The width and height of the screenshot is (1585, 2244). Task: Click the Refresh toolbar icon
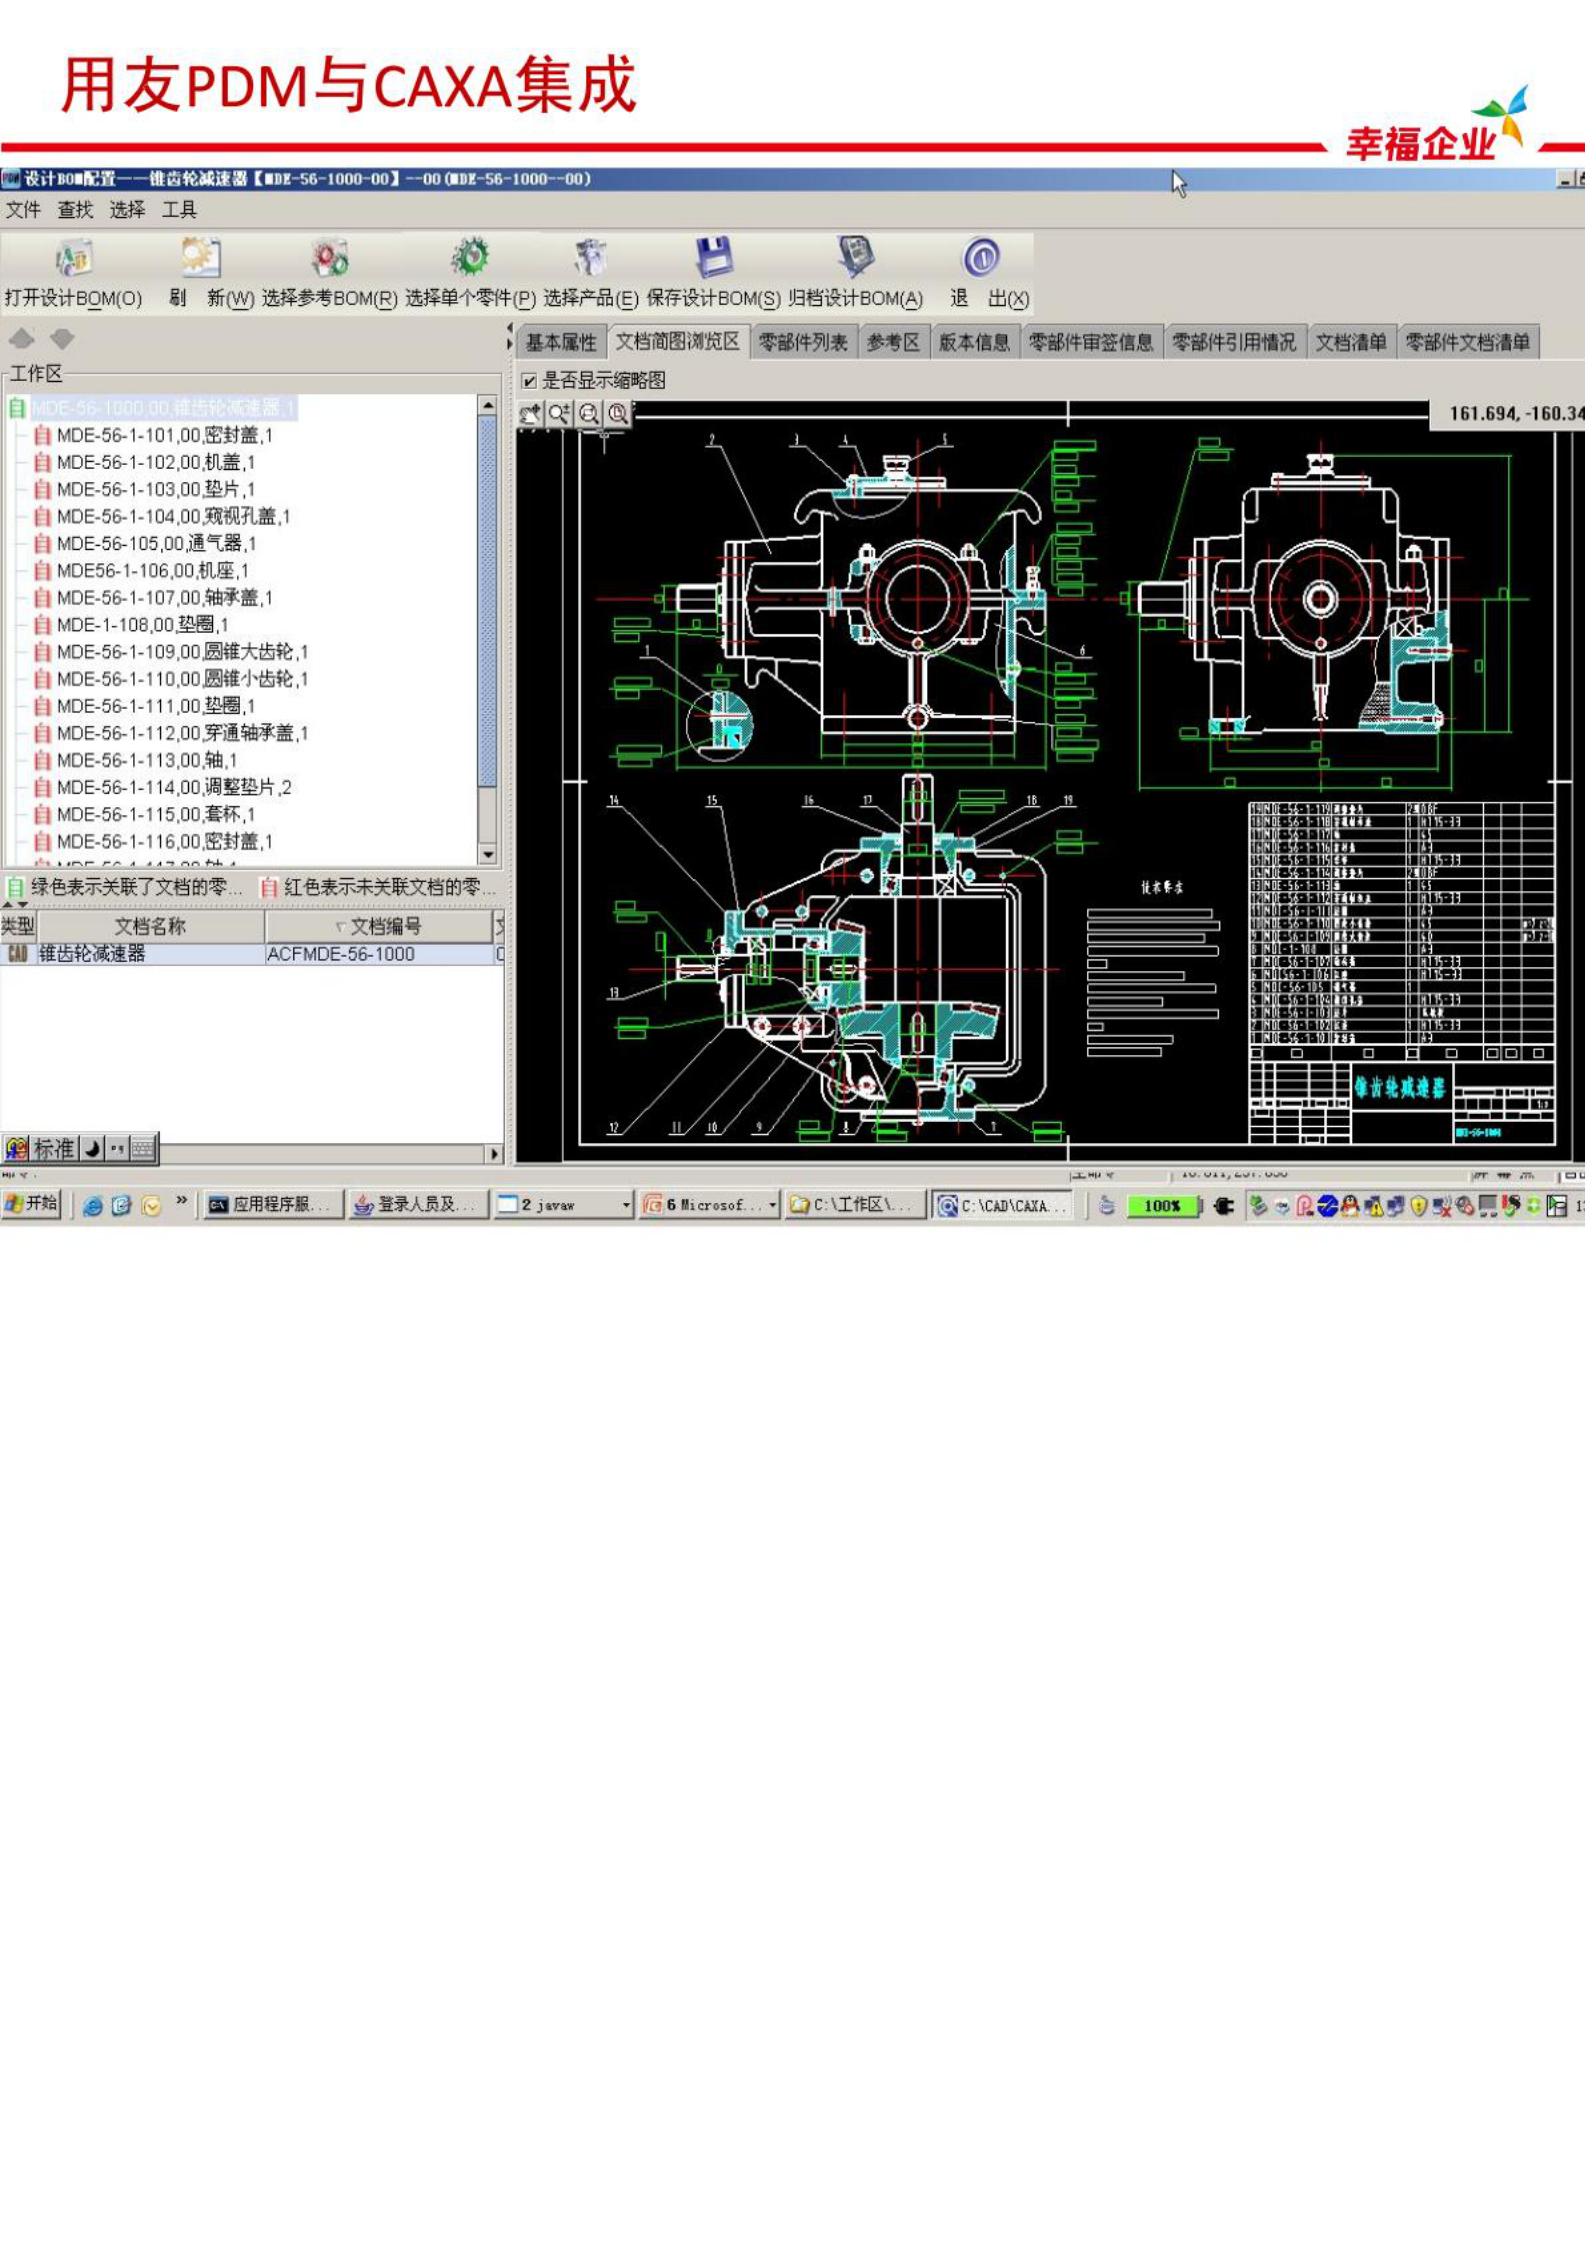tap(201, 259)
